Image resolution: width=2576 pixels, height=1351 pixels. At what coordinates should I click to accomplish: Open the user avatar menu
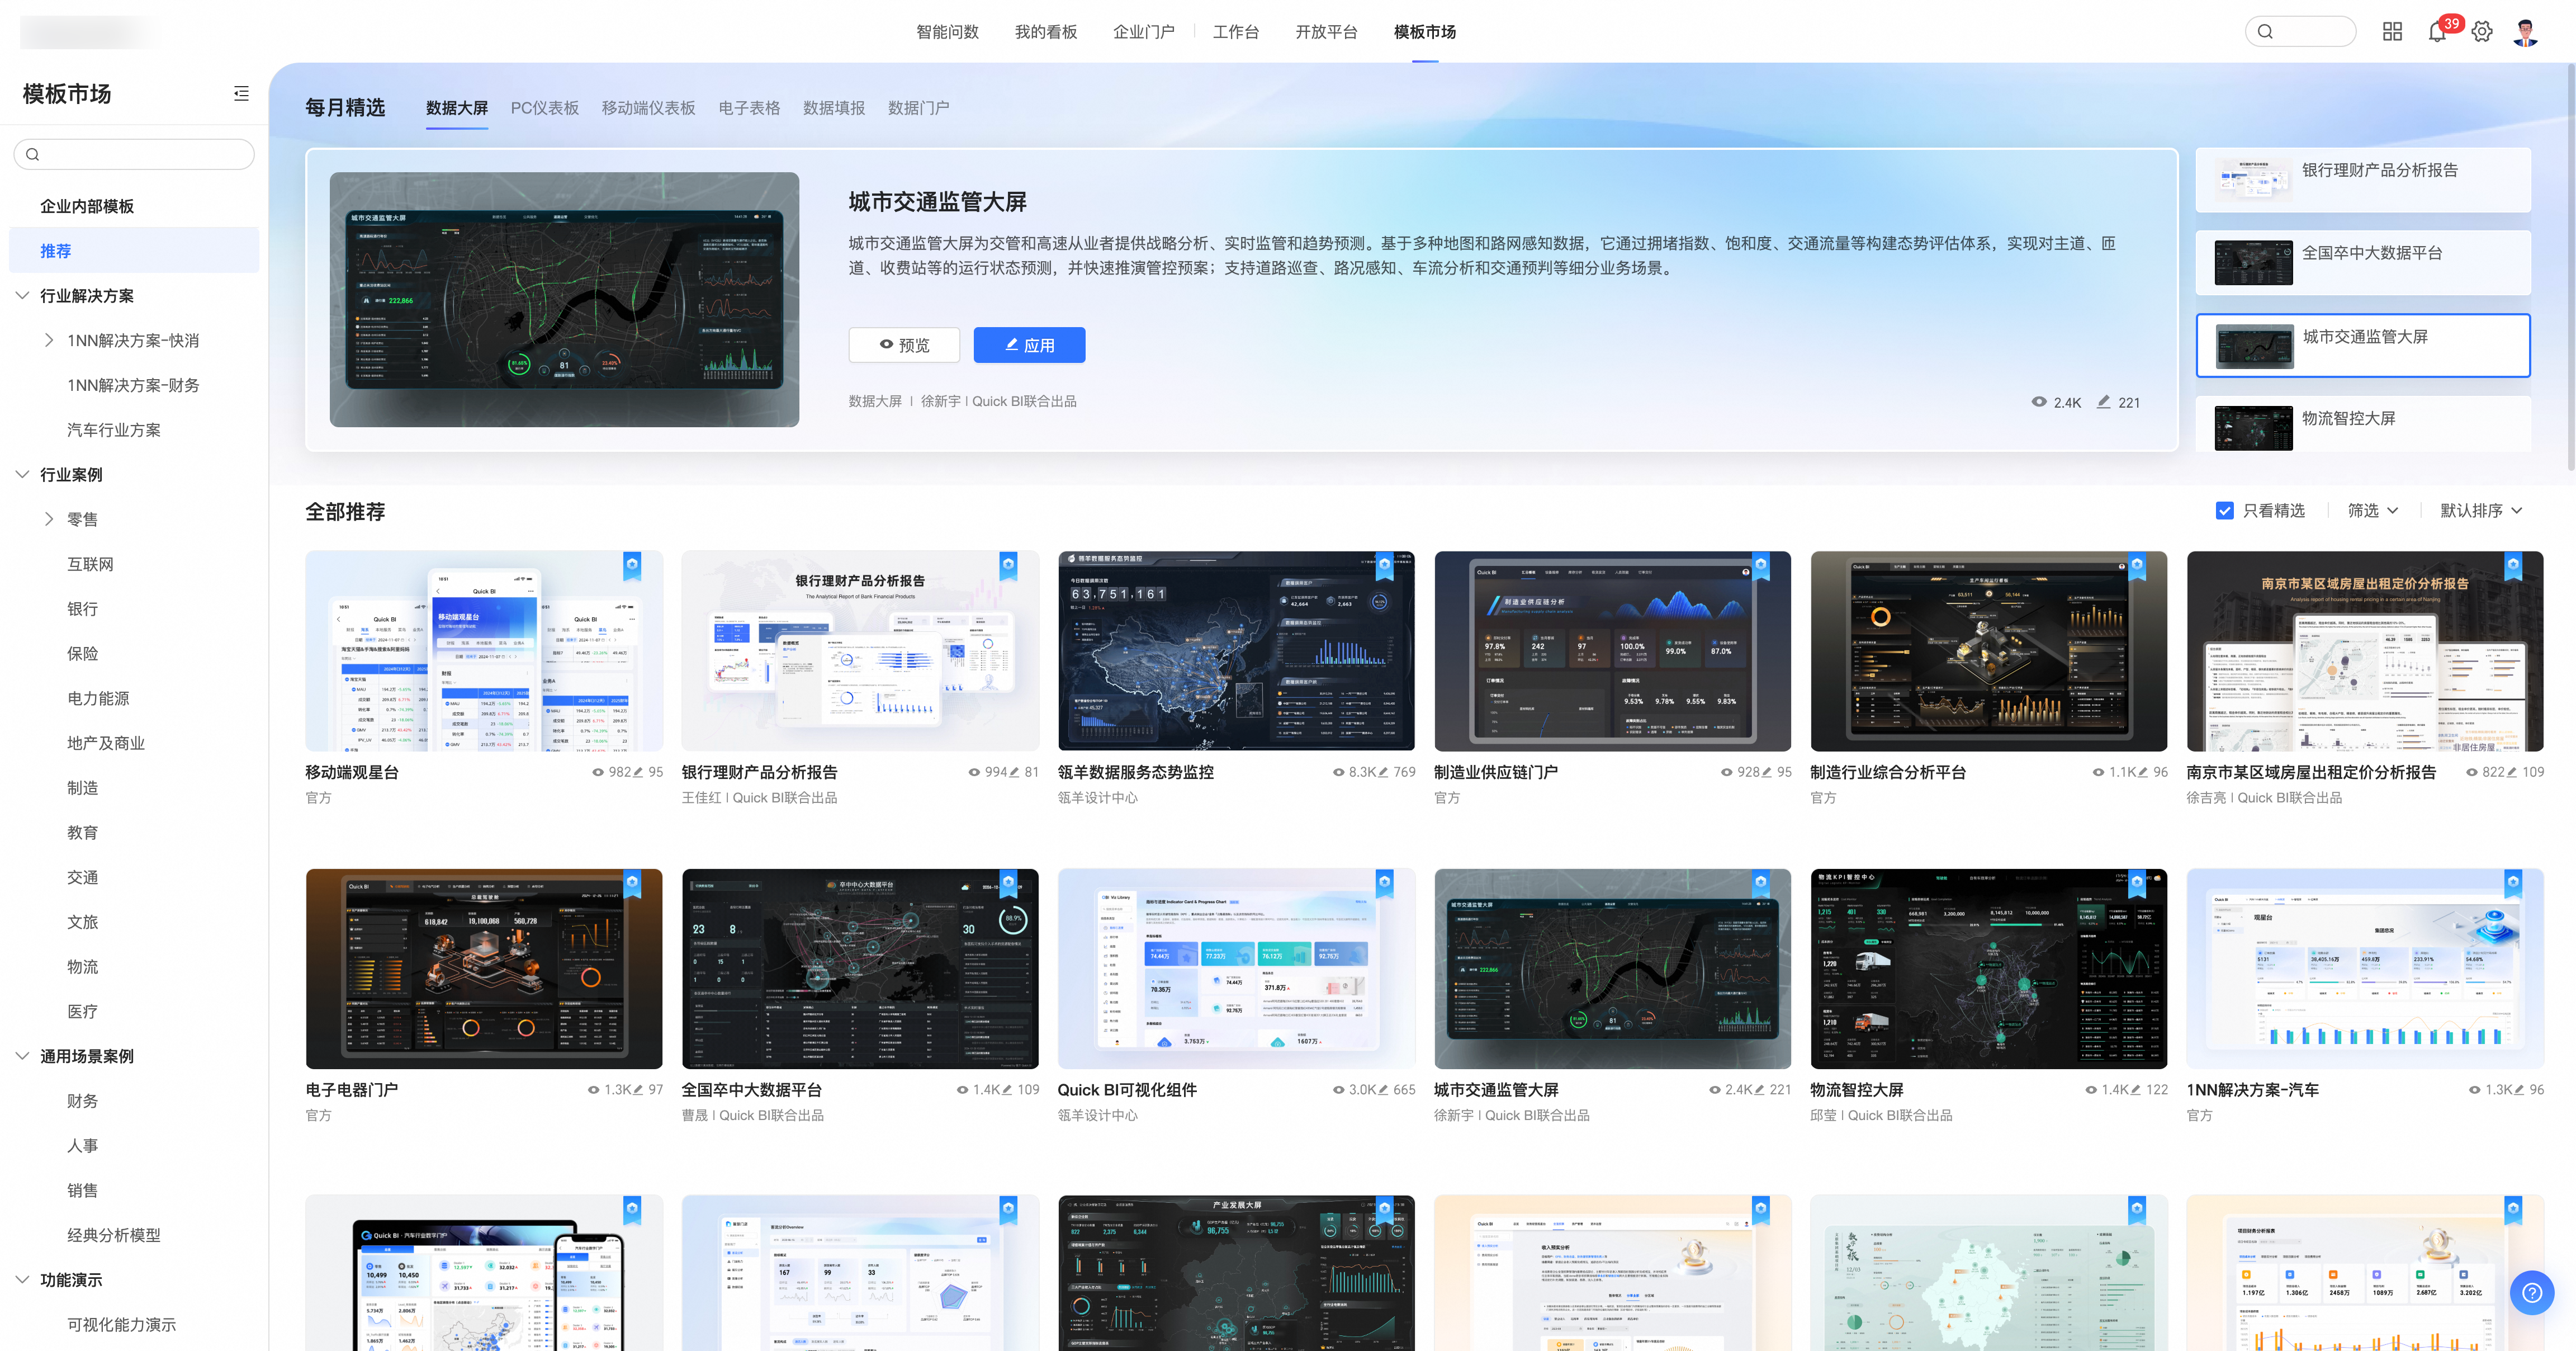pyautogui.click(x=2526, y=32)
